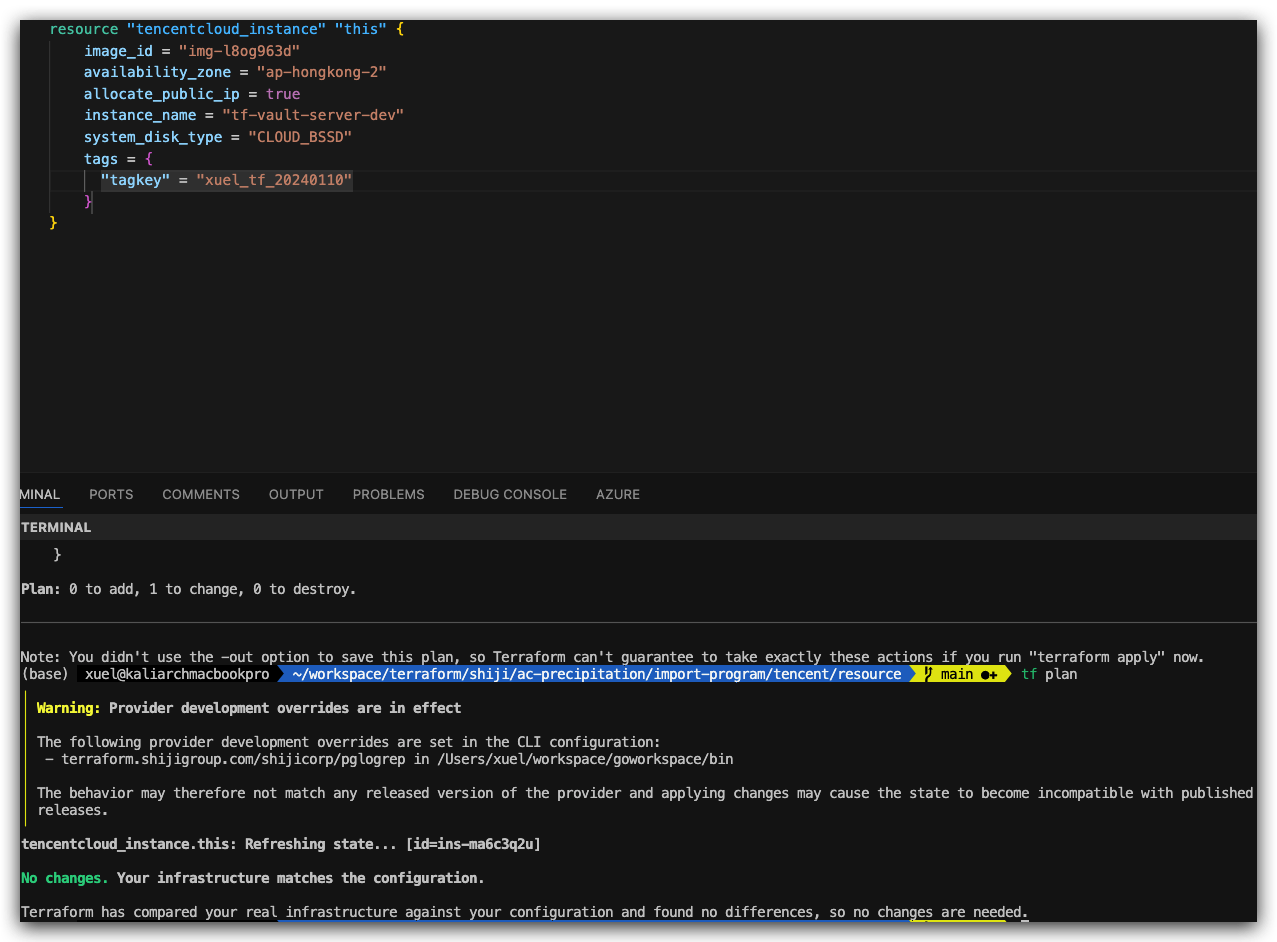This screenshot has width=1277, height=942.
Task: Select the AZURE panel tab
Action: 618,494
